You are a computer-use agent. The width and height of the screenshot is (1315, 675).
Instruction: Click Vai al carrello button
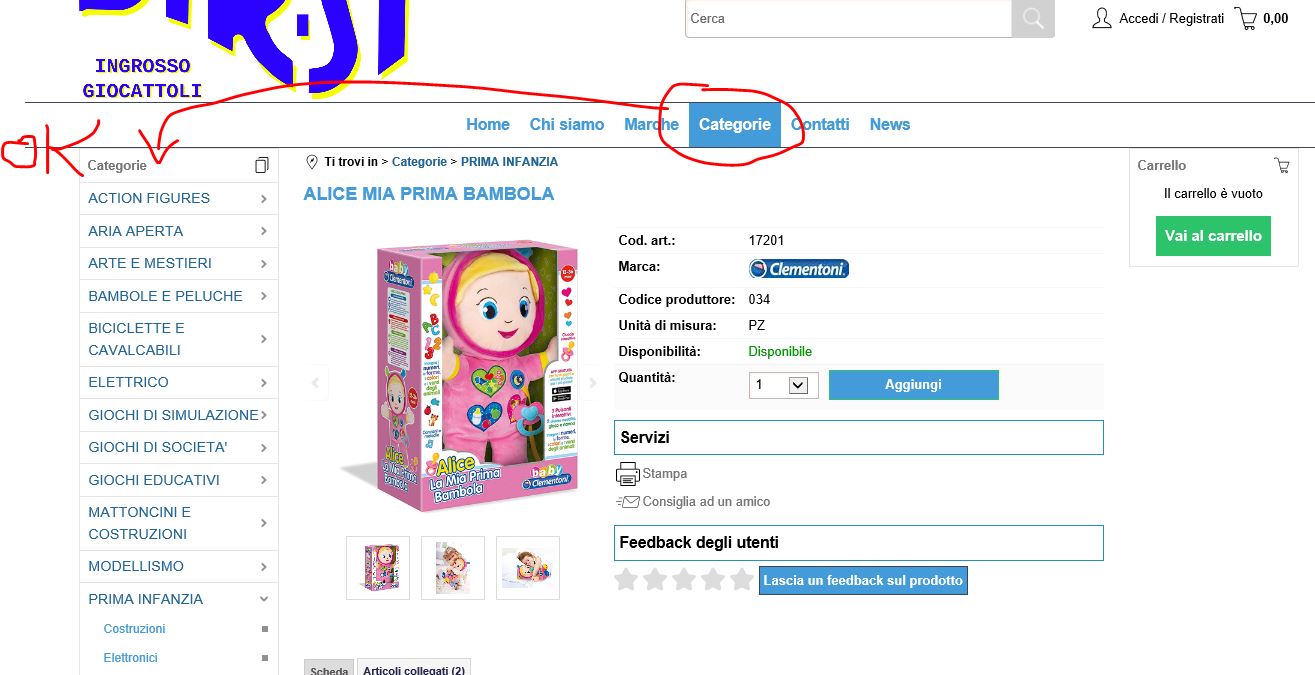pos(1213,236)
